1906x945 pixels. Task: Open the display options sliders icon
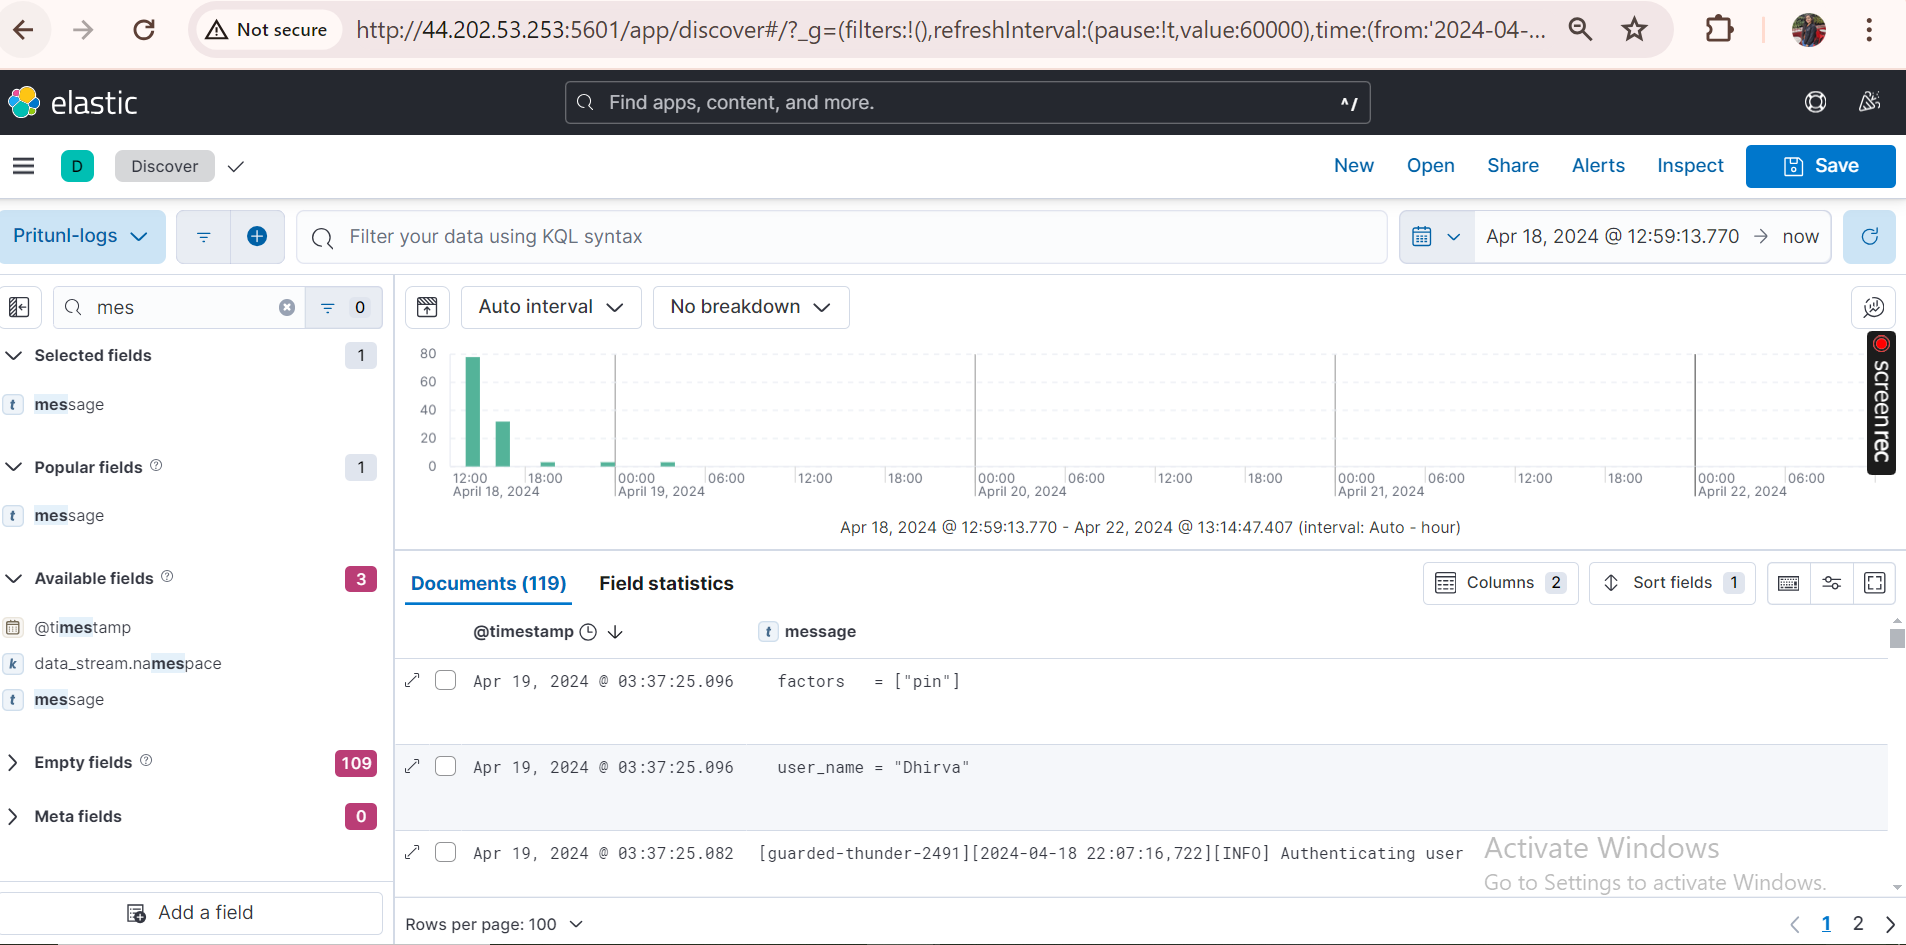click(1832, 583)
